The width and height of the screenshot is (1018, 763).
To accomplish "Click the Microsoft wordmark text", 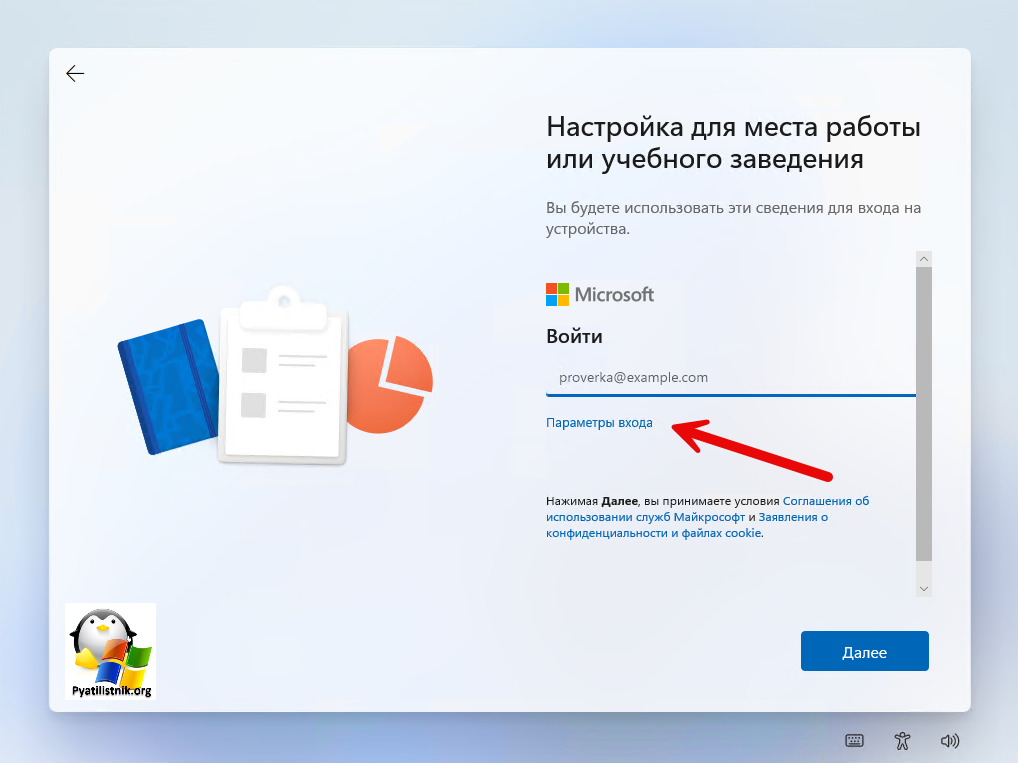I will (x=614, y=294).
